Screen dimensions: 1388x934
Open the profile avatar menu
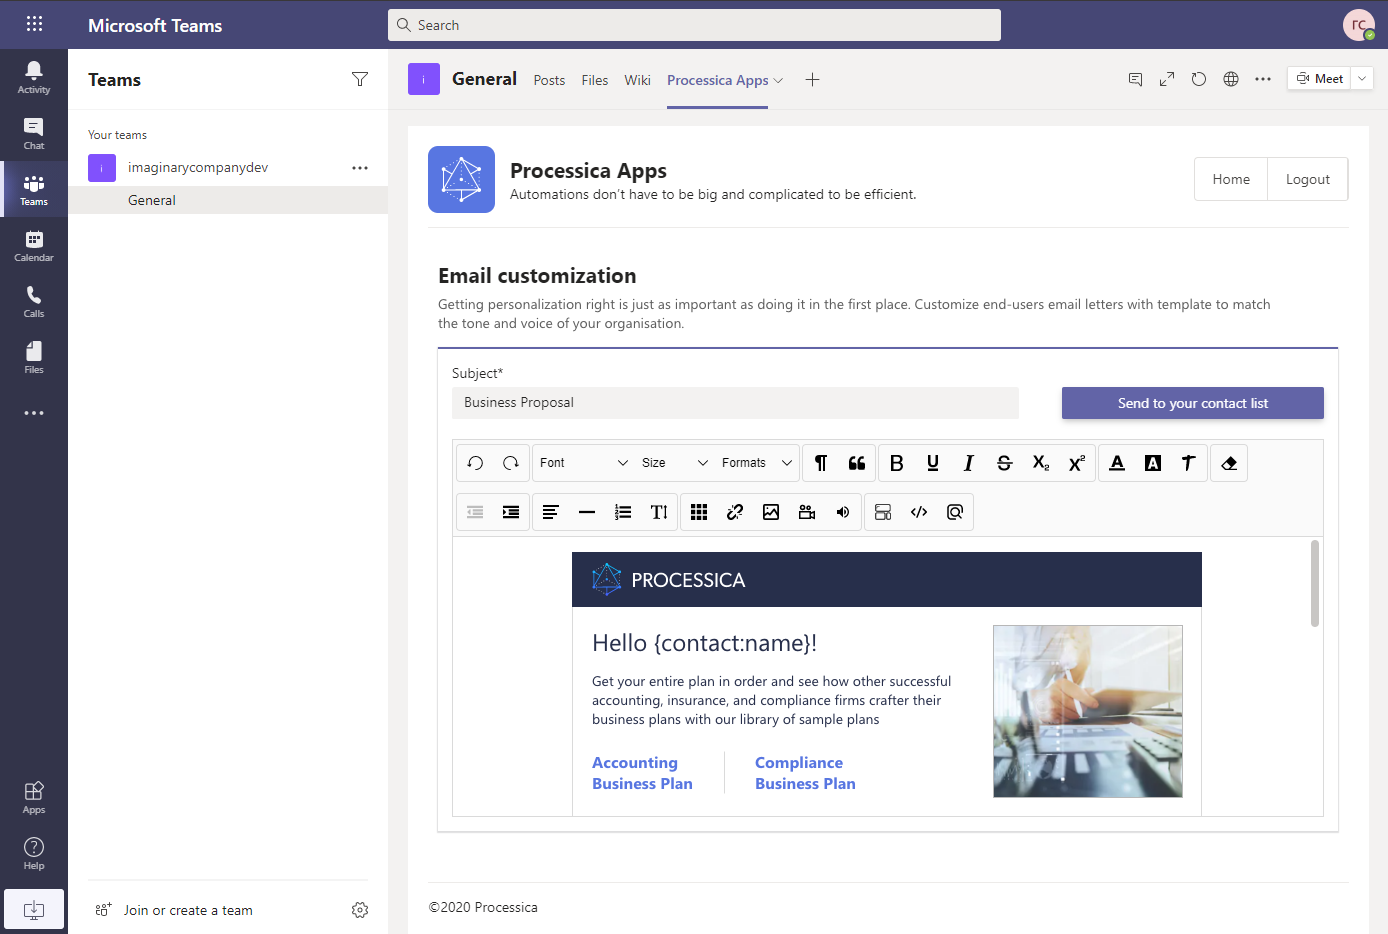[x=1359, y=25]
